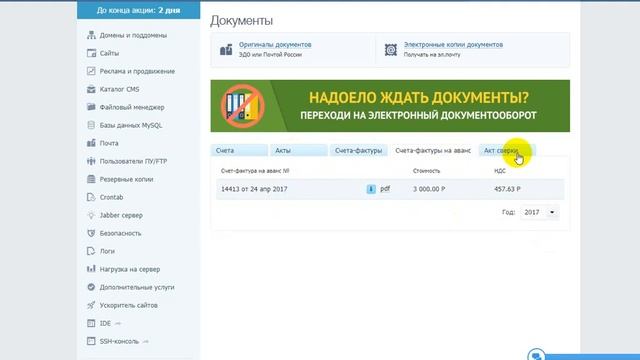
Task: Click the Базы данных MySQL icon
Action: pyautogui.click(x=91, y=125)
